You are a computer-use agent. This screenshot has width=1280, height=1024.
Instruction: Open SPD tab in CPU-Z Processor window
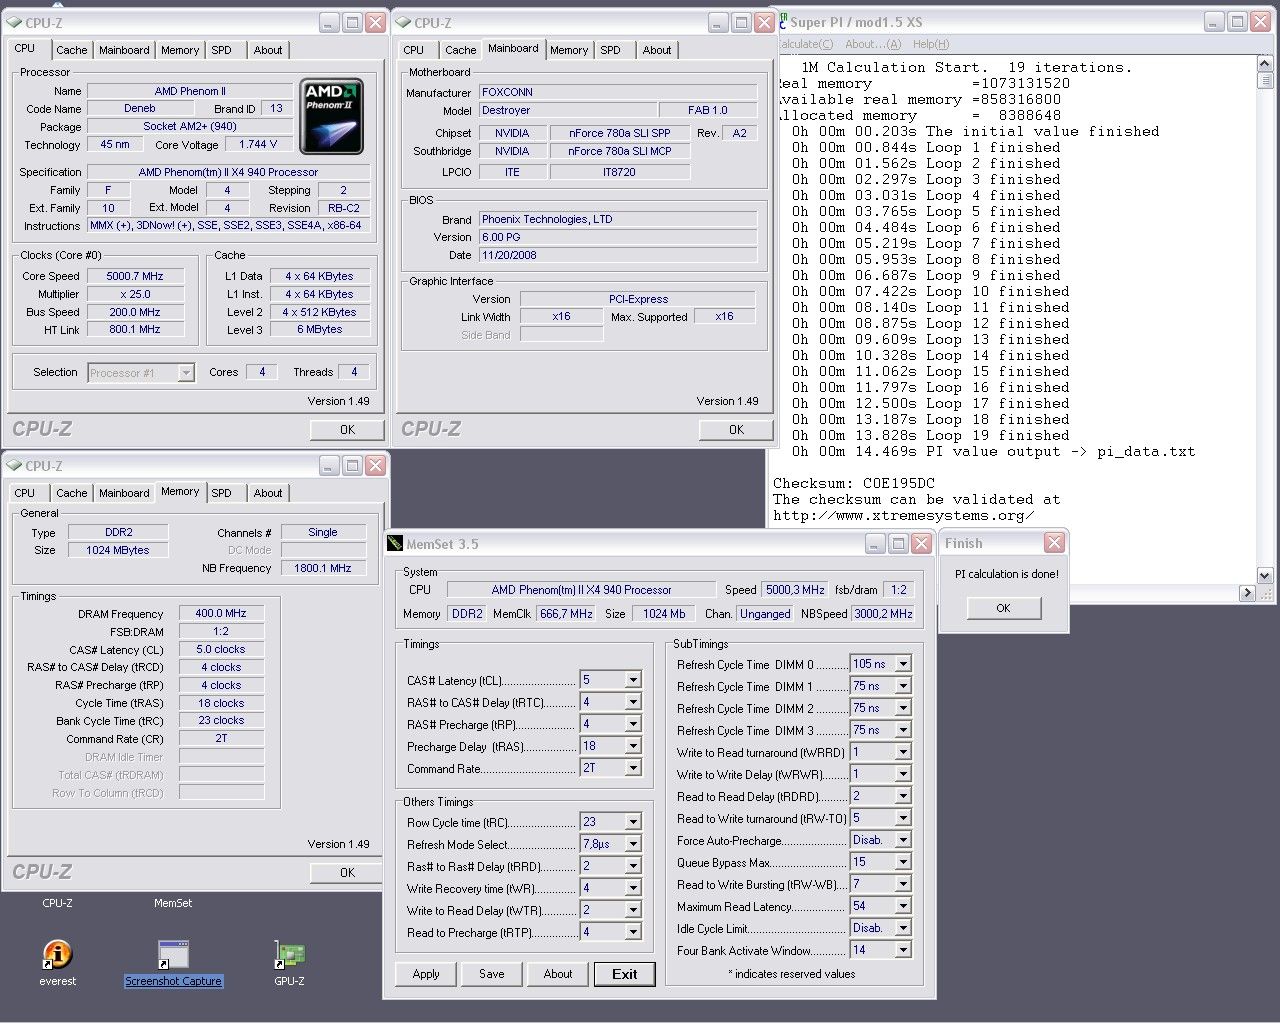click(x=222, y=50)
